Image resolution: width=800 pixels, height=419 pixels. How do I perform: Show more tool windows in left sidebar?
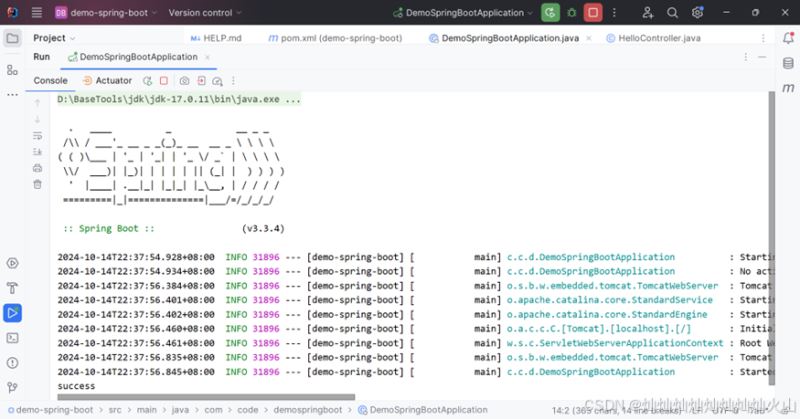pyautogui.click(x=12, y=94)
